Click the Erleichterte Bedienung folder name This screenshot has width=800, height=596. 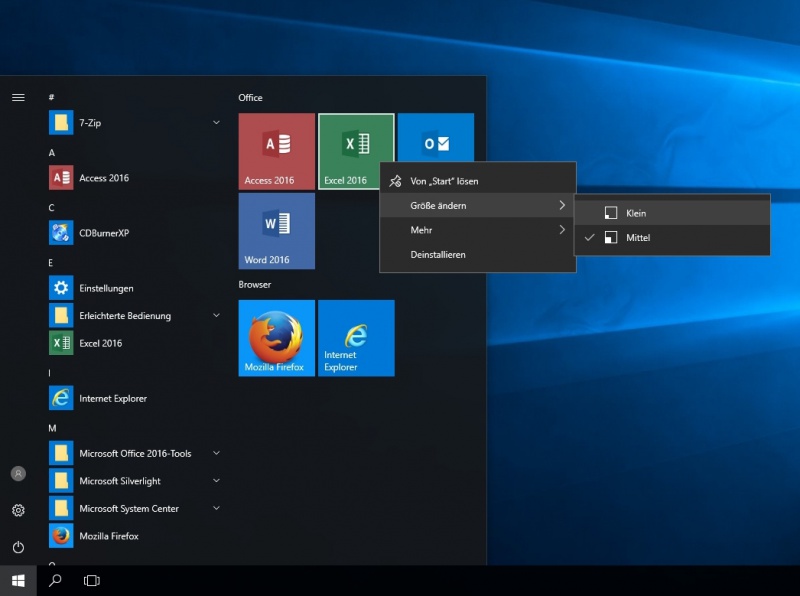point(125,316)
